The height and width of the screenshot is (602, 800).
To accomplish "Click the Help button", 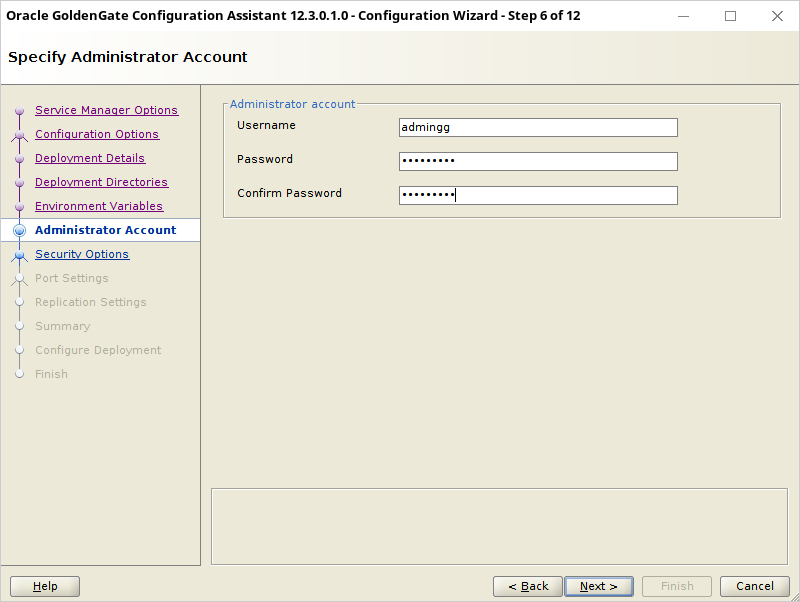I will 45,586.
